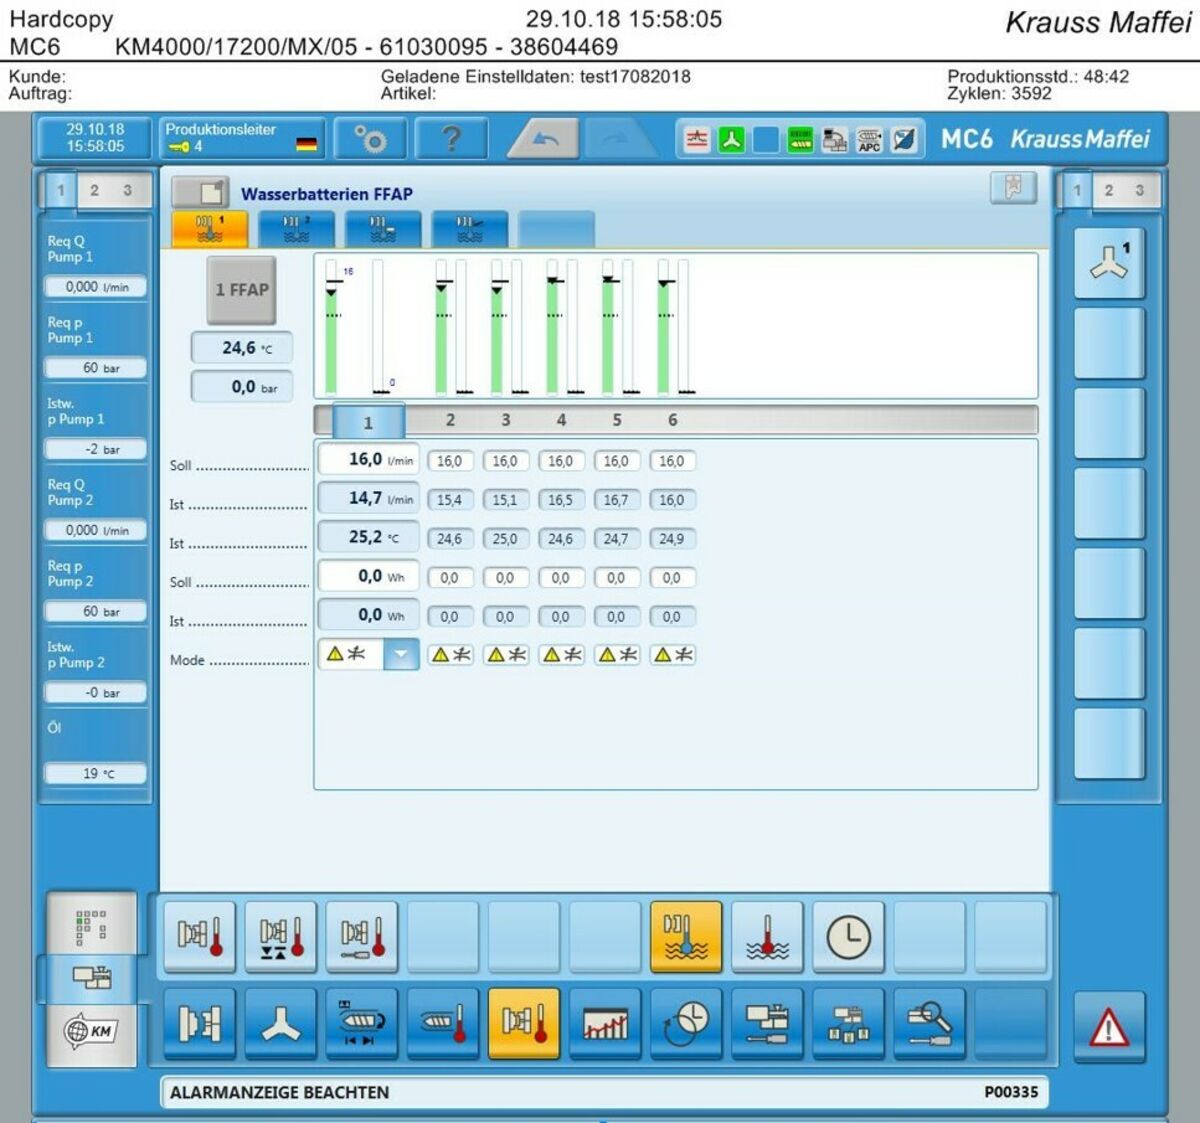Click the Ist temperature value 25,0
The height and width of the screenshot is (1123, 1200).
click(x=505, y=539)
